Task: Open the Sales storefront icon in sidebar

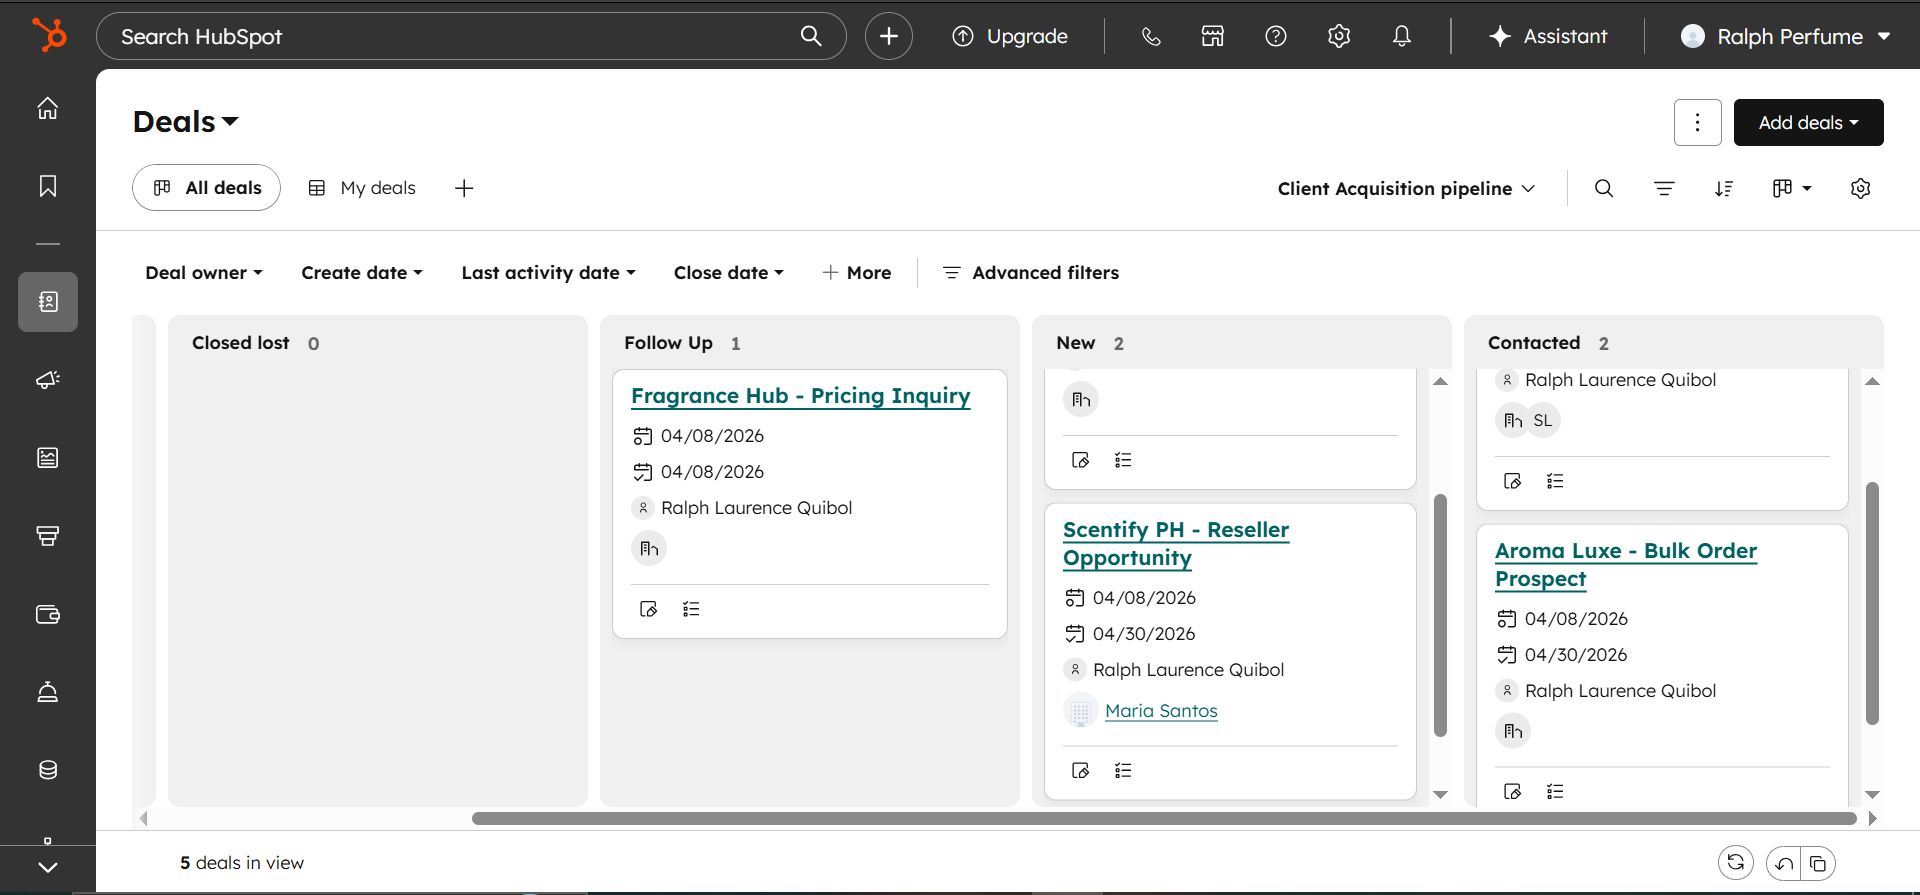Action: 48,536
